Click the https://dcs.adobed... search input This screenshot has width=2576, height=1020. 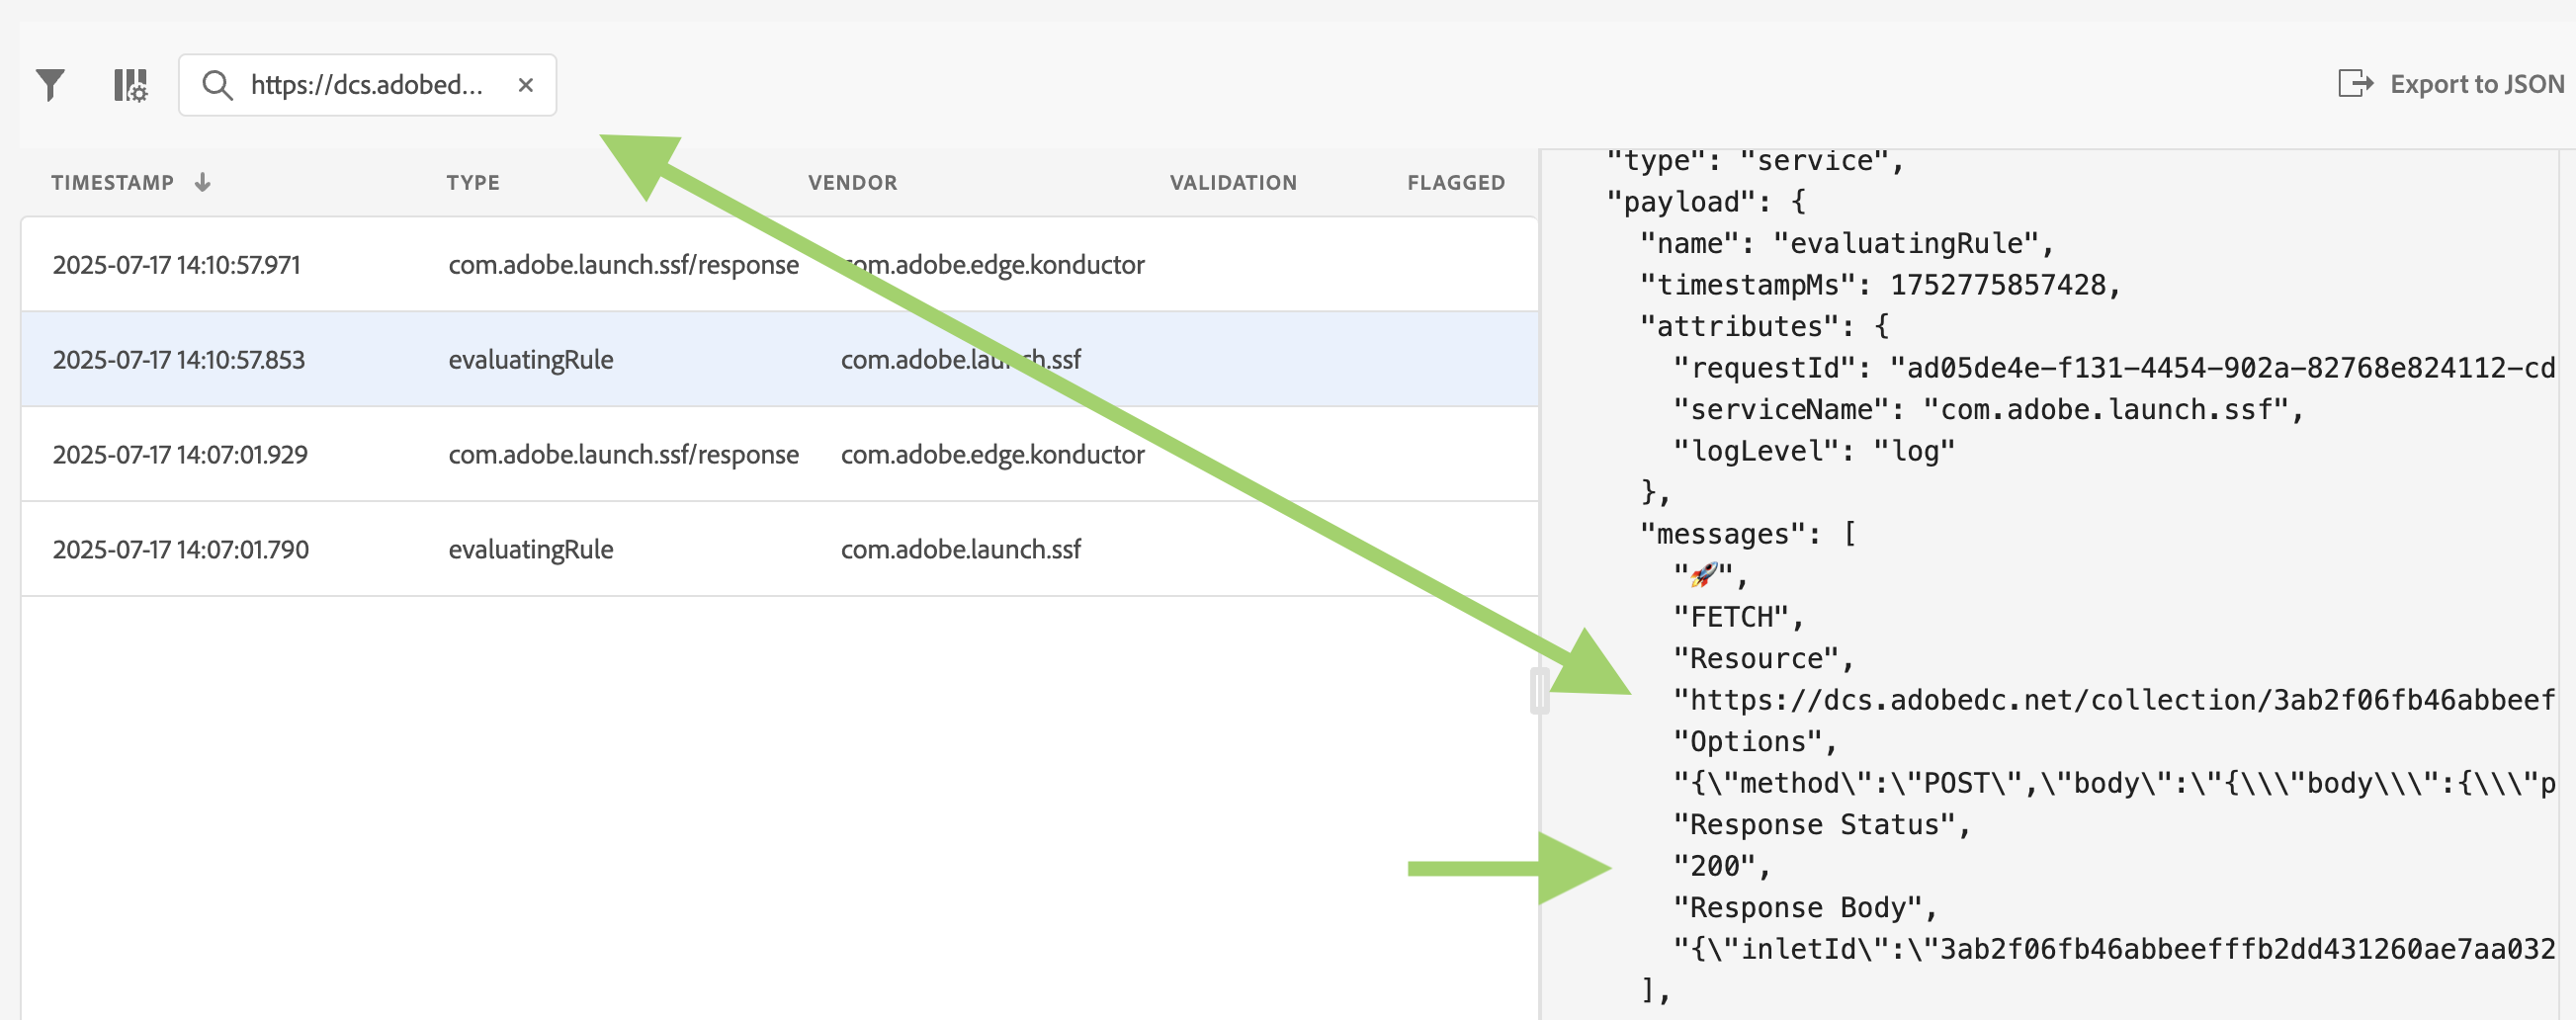(367, 85)
